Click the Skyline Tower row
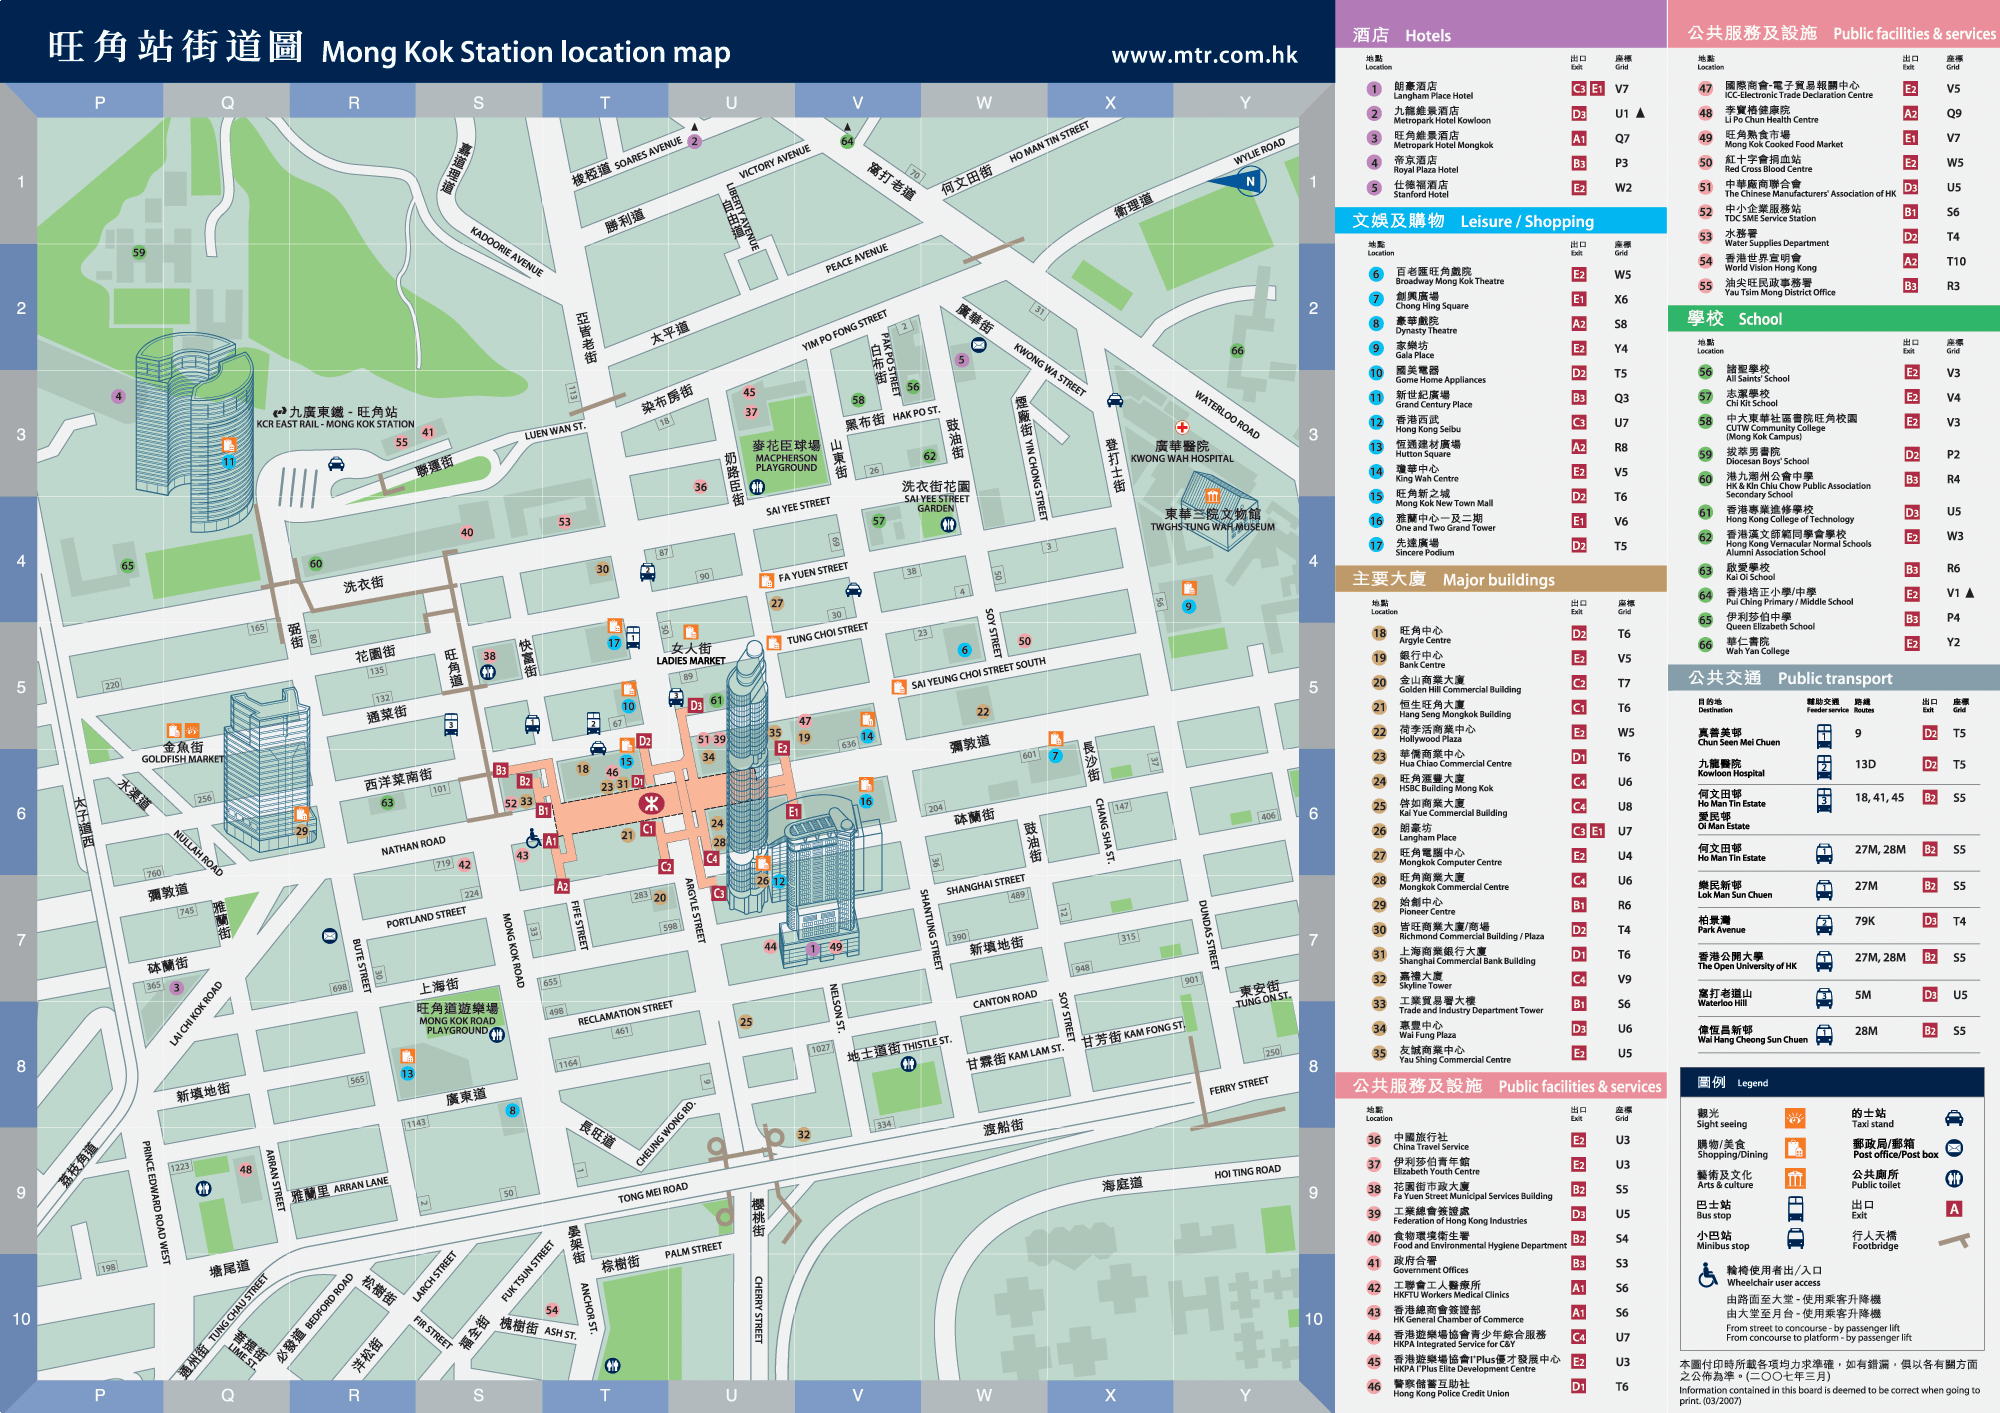 (x=1501, y=980)
